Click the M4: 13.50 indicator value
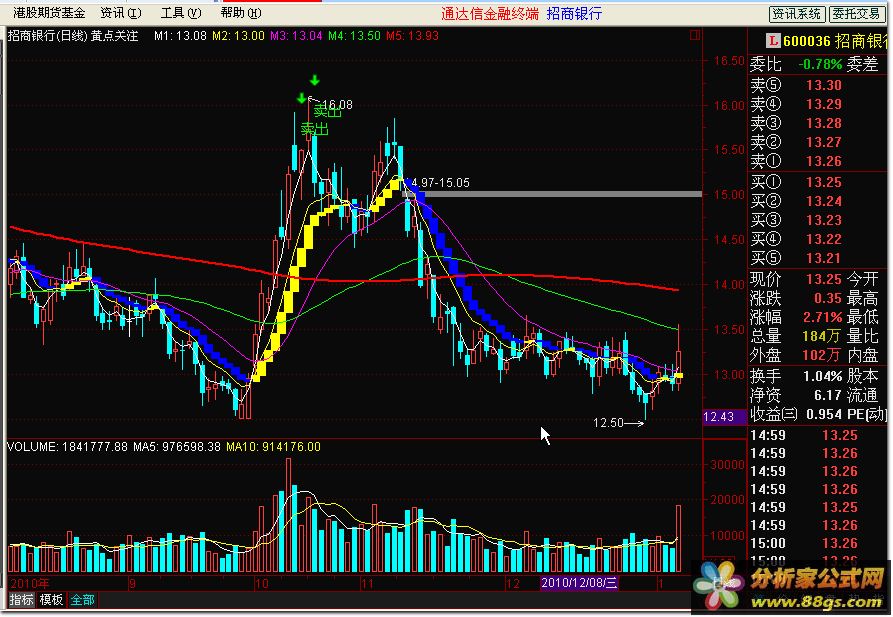Image resolution: width=893 pixels, height=617 pixels. 354,36
